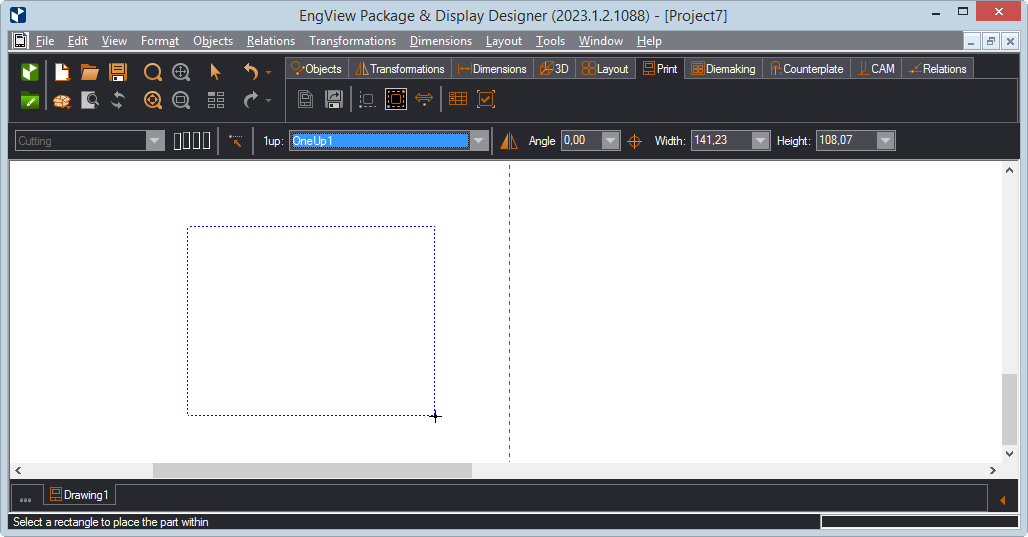This screenshot has height=537, width=1028.
Task: Undo the last action
Action: point(251,71)
